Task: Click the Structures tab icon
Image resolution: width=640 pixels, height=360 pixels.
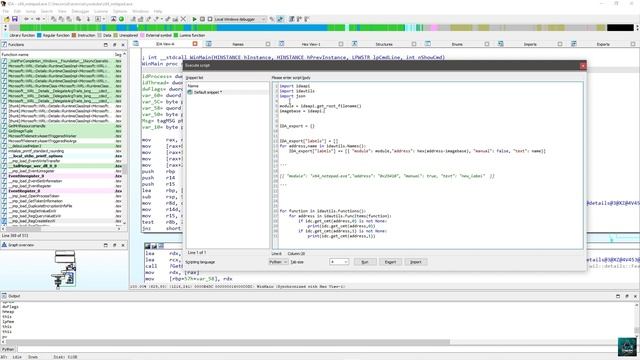Action: 355,44
